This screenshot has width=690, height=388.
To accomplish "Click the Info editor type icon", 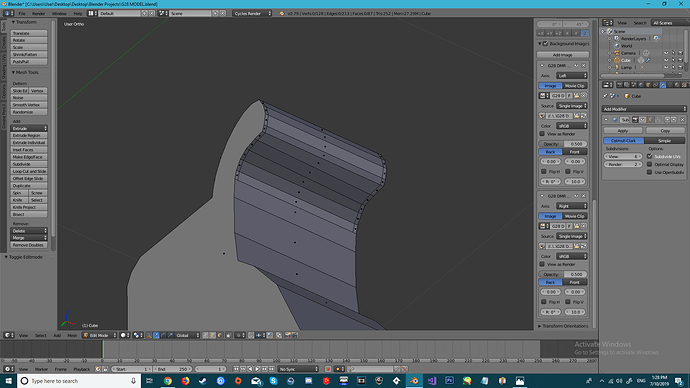I will 9,13.
